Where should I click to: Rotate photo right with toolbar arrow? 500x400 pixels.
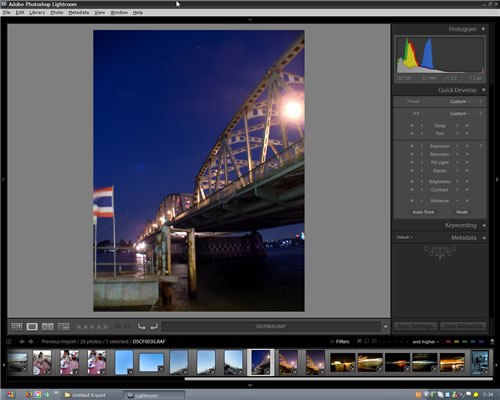154,326
